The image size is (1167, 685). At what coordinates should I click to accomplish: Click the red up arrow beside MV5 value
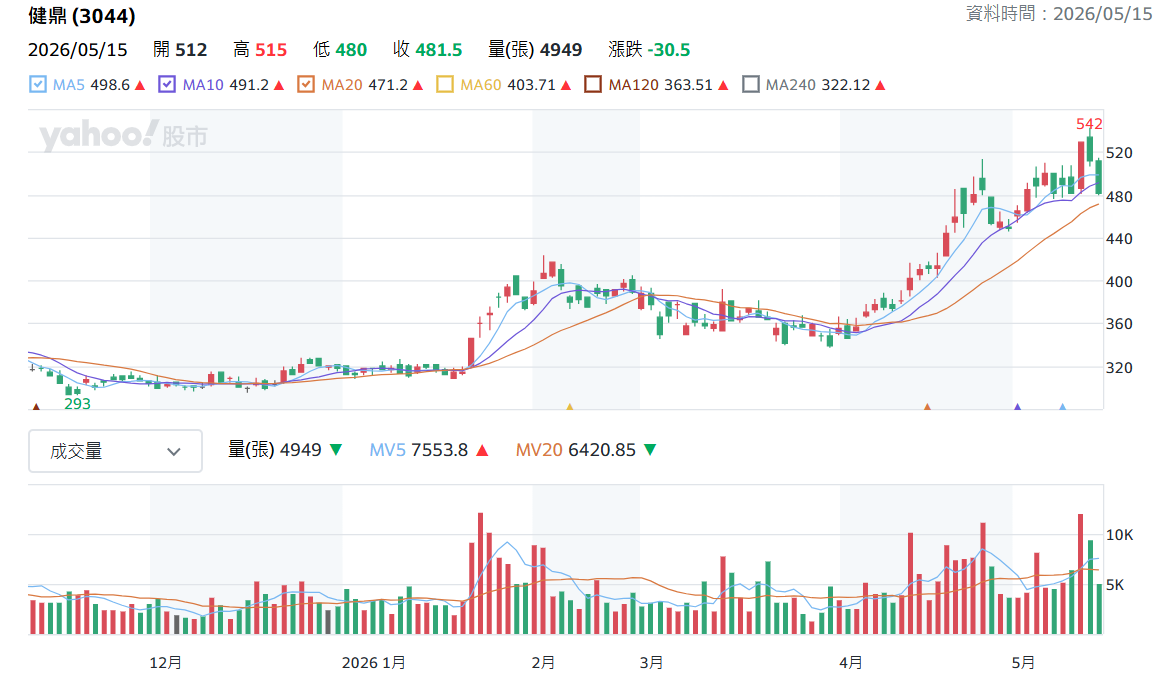pos(482,450)
